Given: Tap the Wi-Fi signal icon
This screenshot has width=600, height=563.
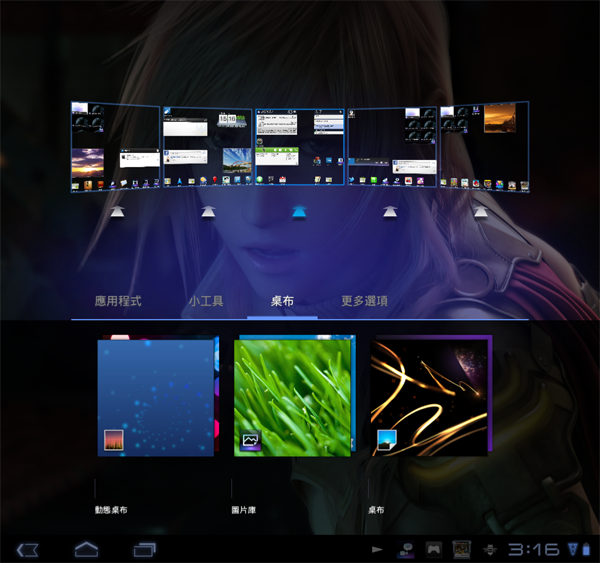Looking at the screenshot, I should pyautogui.click(x=572, y=549).
